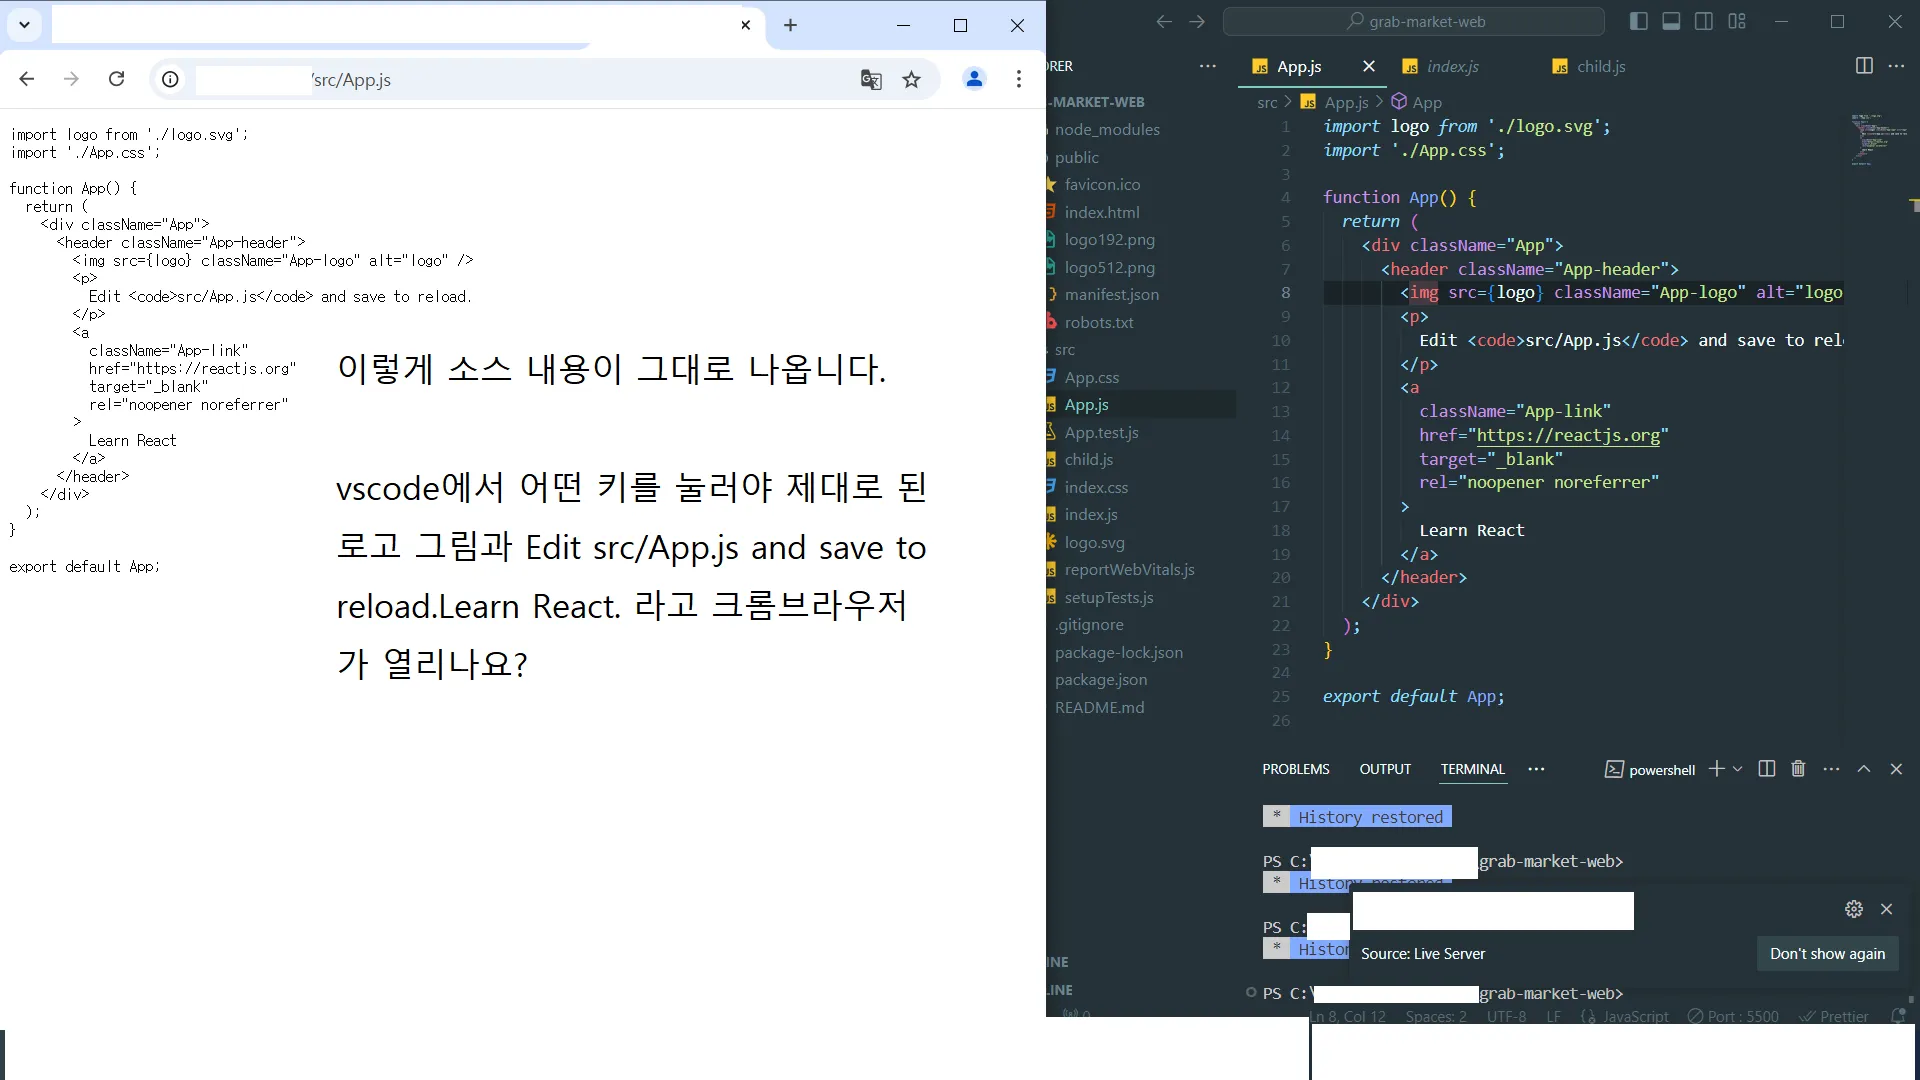Close the App.js editor tab
Image resolution: width=1920 pixels, height=1080 pixels.
pos(1369,66)
